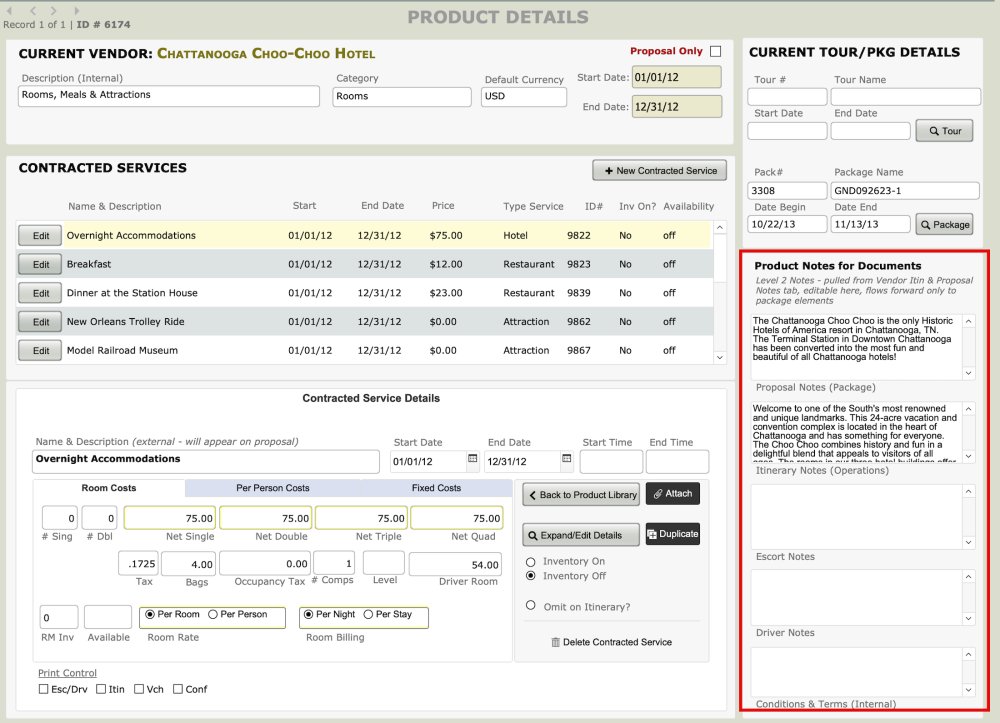Viewport: 1000px width, 723px height.
Task: Click Delete Contracted Service trash icon
Action: (x=556, y=642)
